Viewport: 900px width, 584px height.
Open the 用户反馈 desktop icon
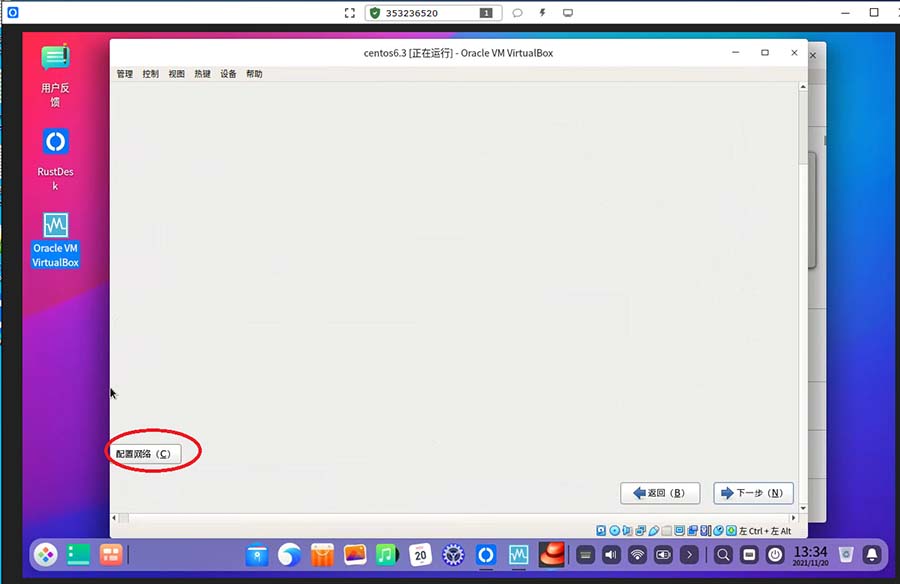55,75
